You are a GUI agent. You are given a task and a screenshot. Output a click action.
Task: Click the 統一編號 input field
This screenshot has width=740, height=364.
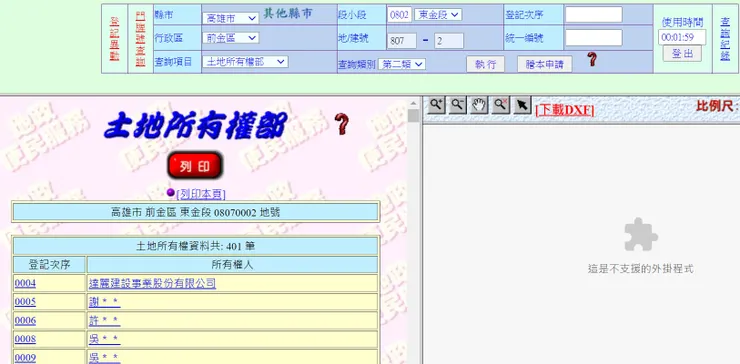594,38
